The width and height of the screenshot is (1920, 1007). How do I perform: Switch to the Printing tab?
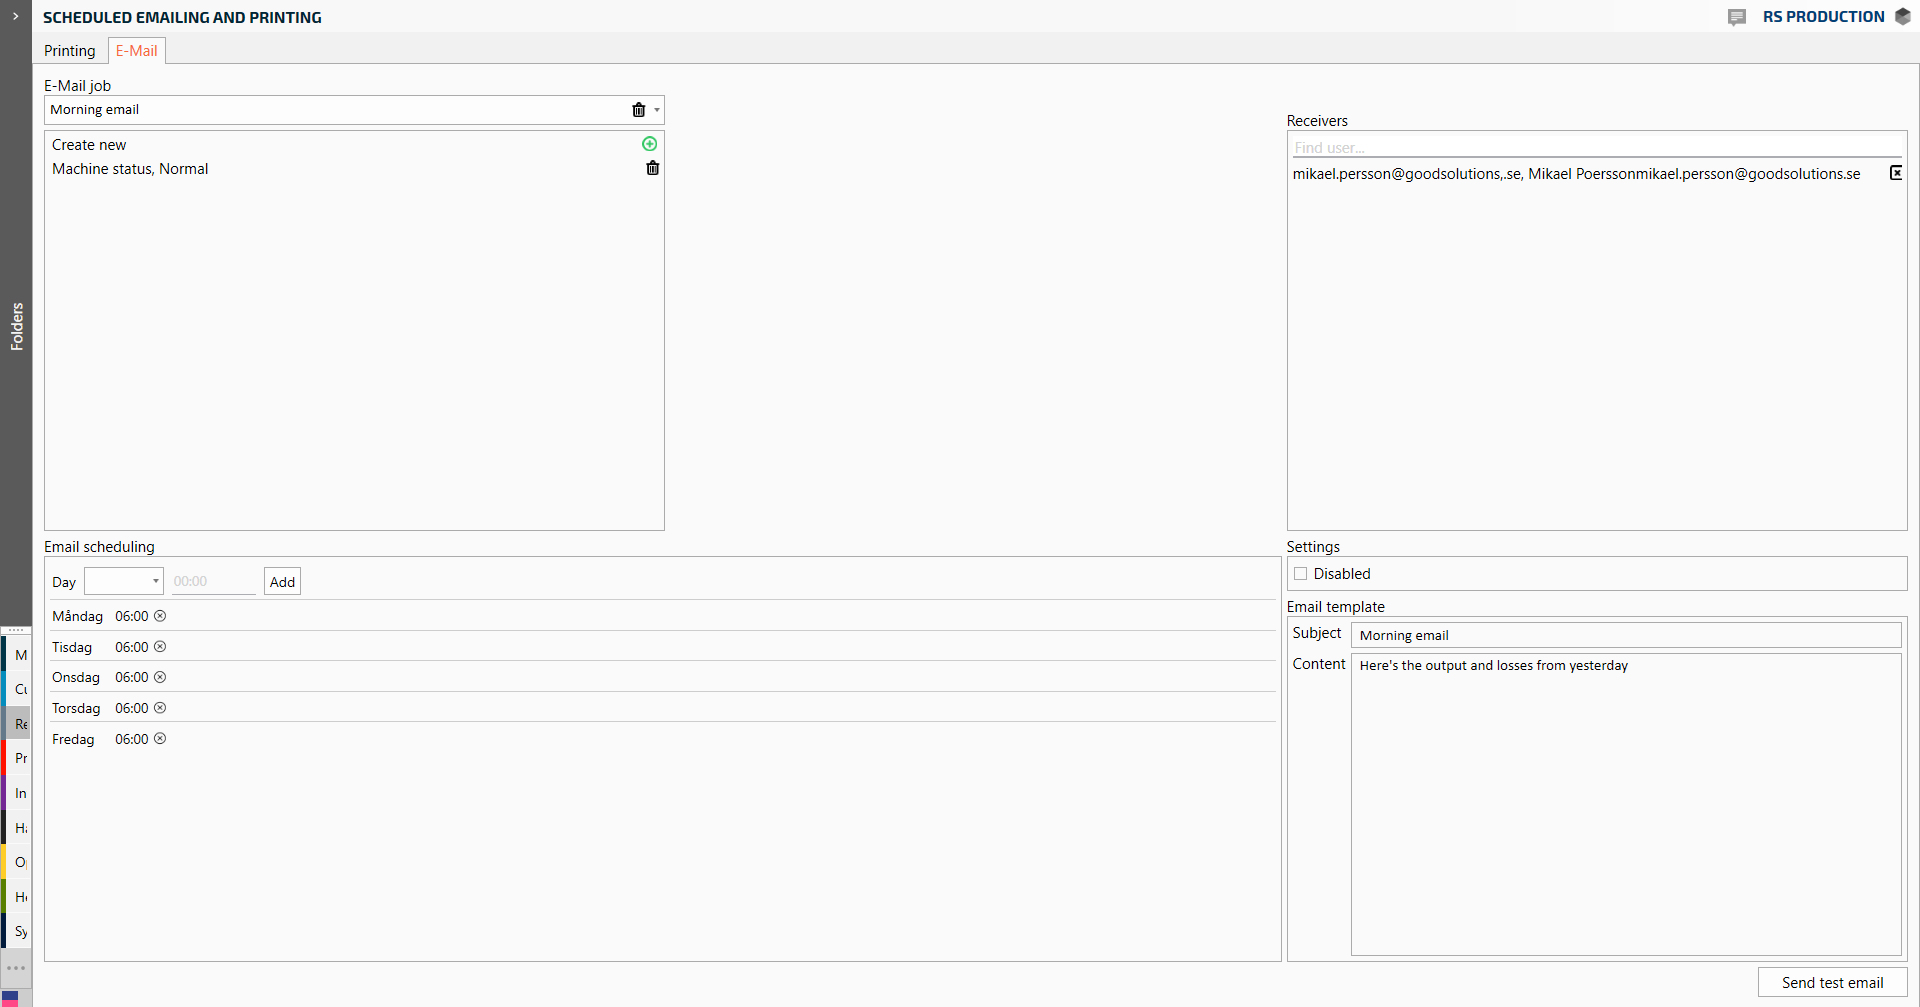[70, 51]
